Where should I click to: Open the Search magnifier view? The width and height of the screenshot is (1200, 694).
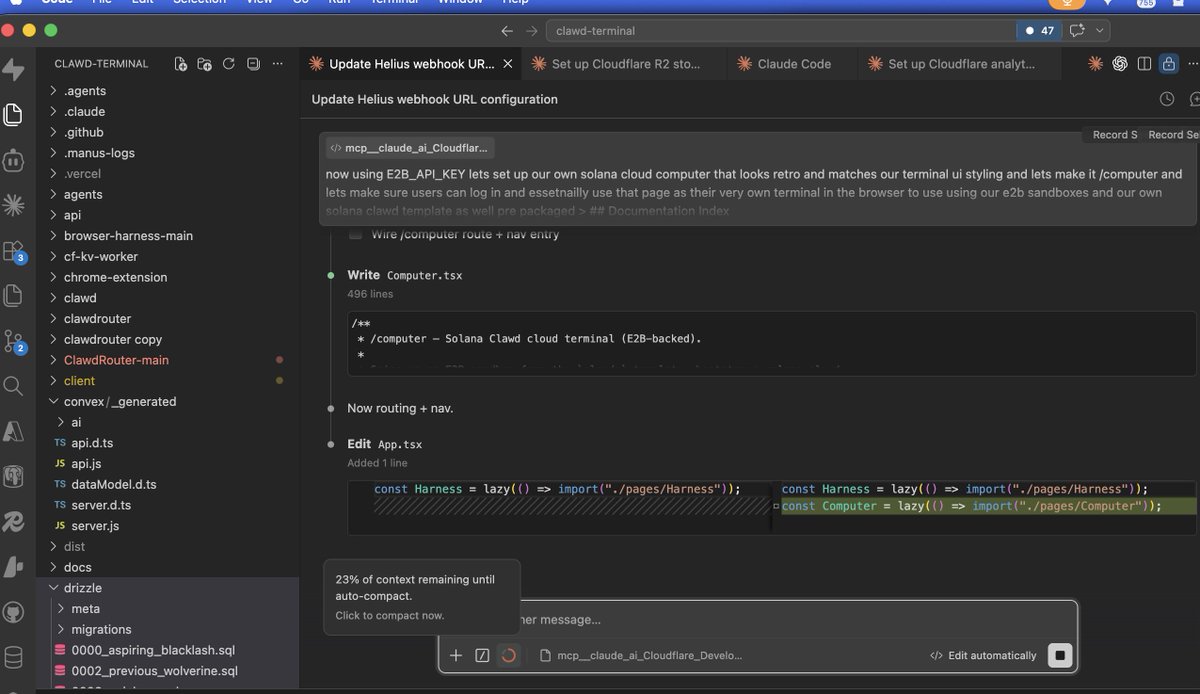point(13,386)
